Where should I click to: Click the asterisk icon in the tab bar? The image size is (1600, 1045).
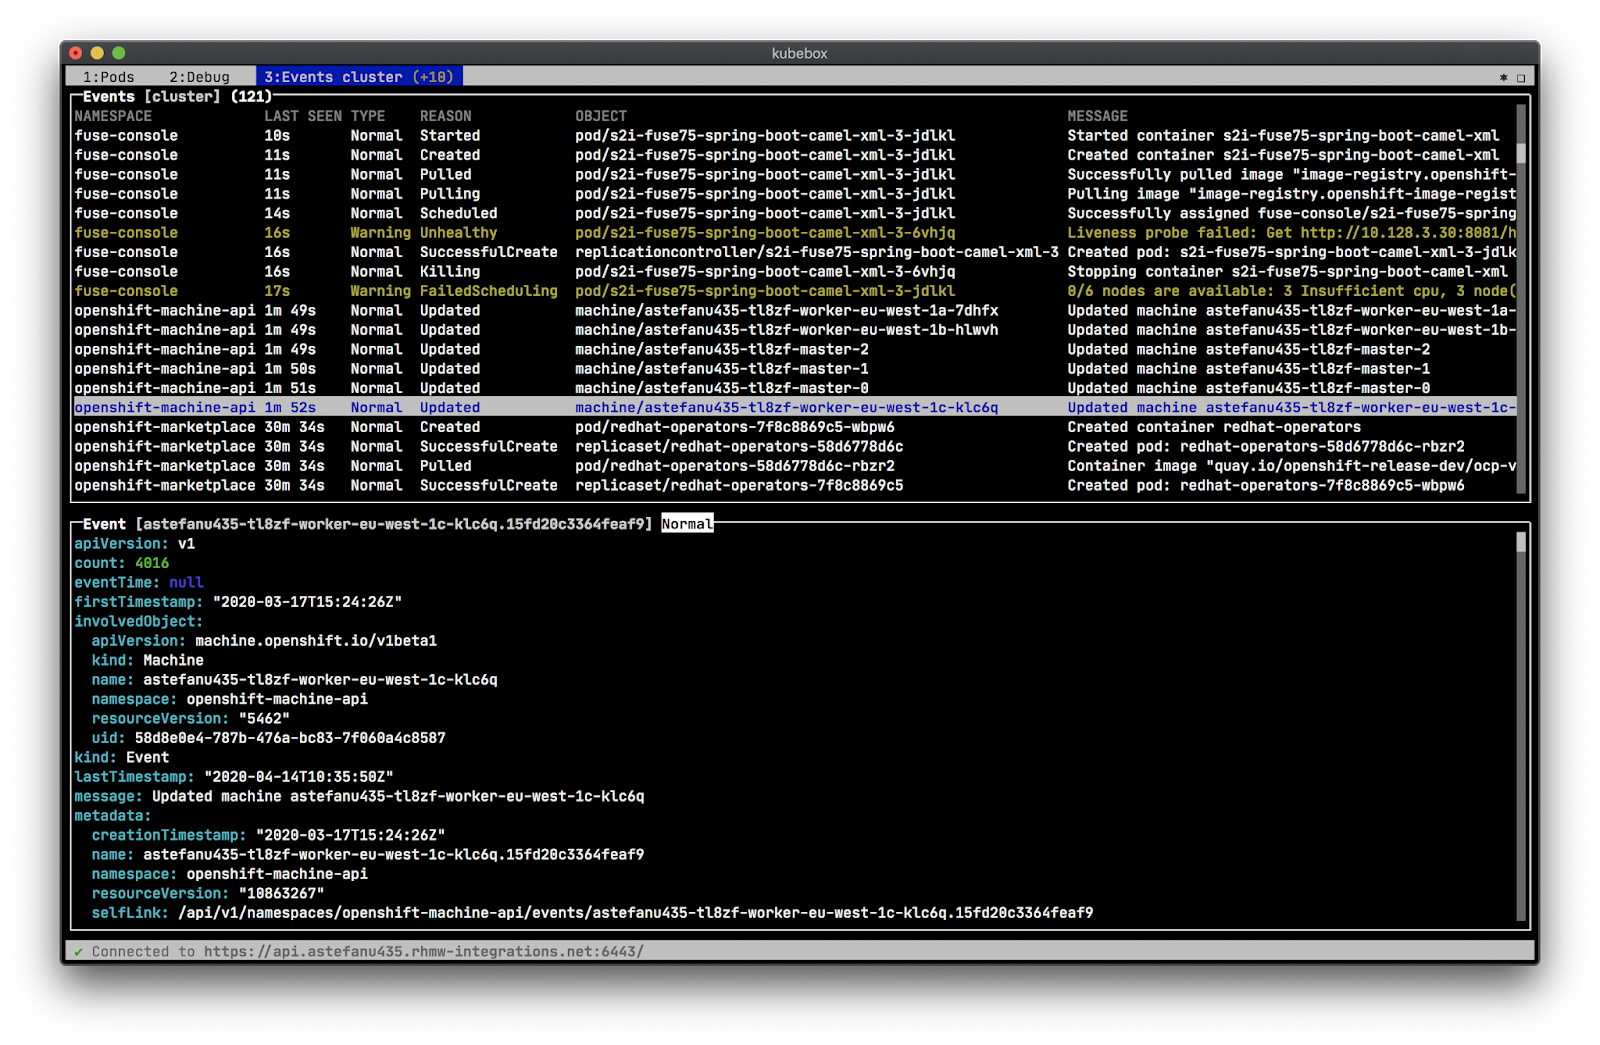[1503, 77]
